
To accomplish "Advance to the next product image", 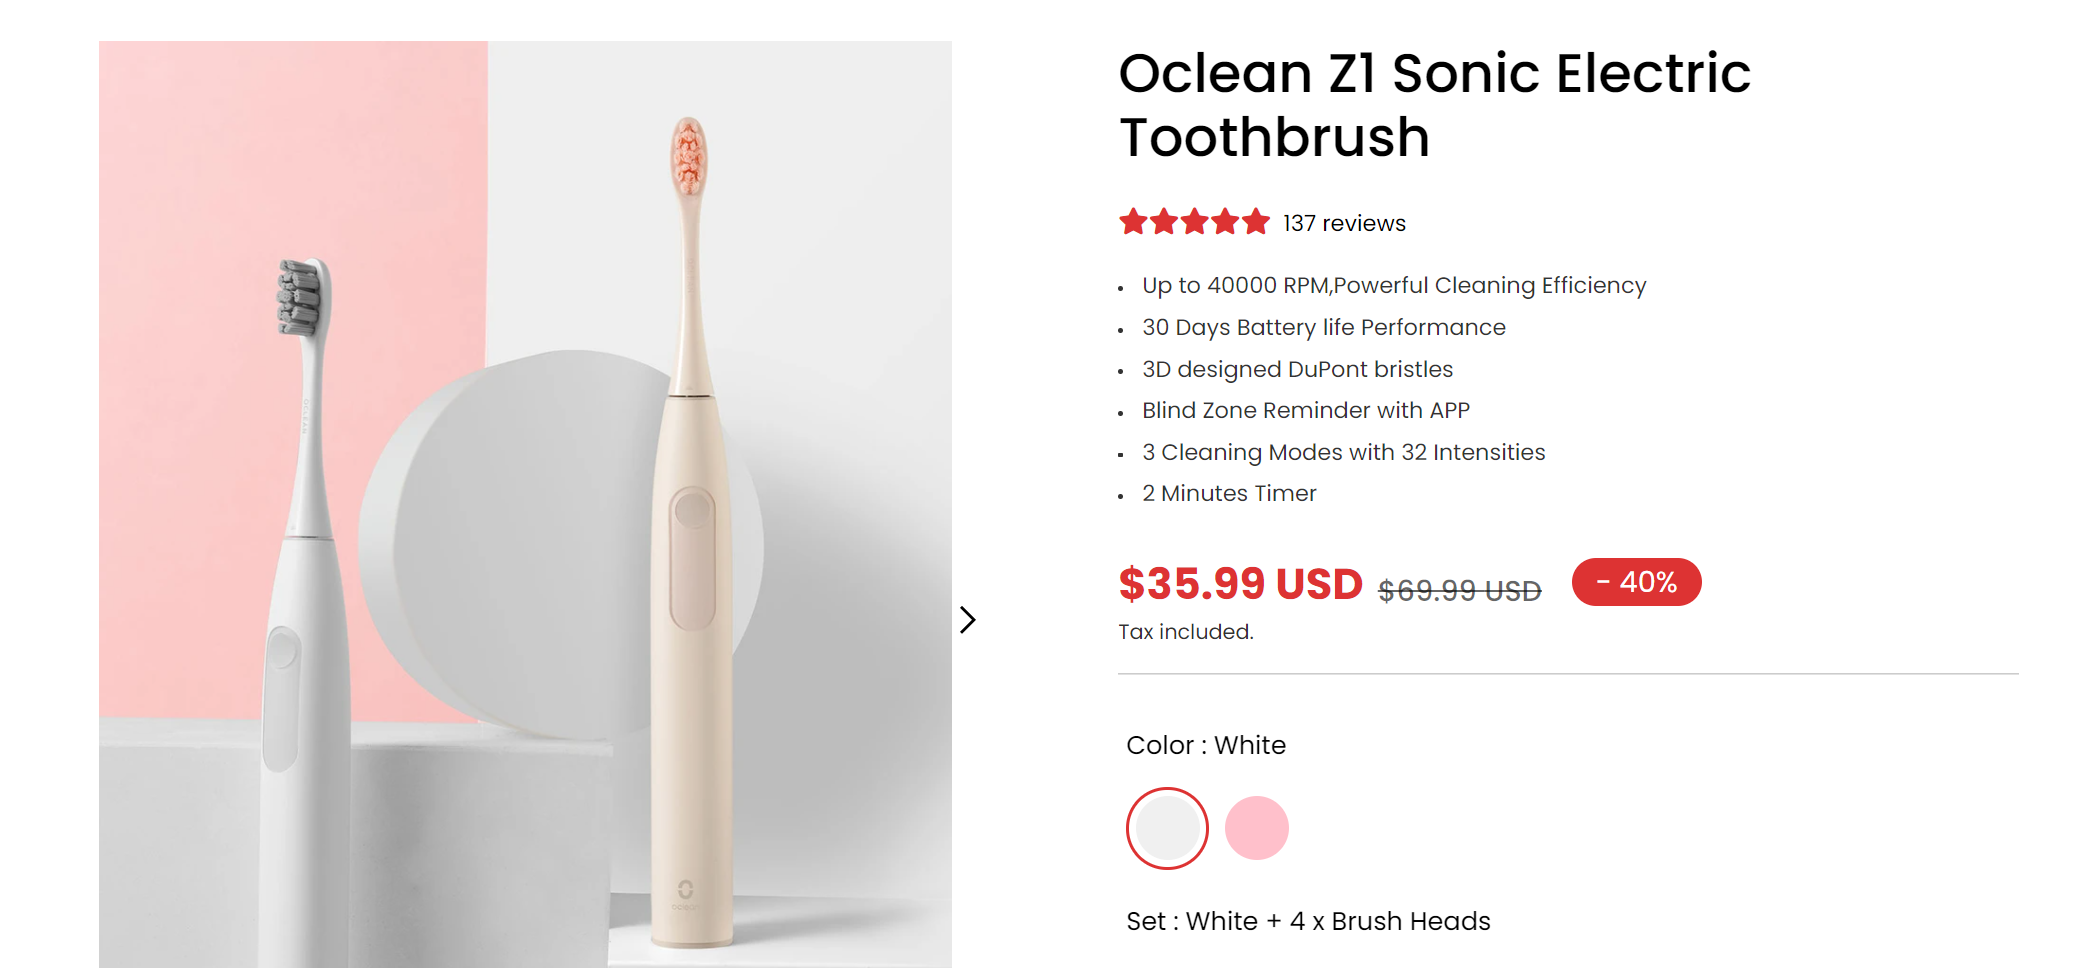I will 968,620.
